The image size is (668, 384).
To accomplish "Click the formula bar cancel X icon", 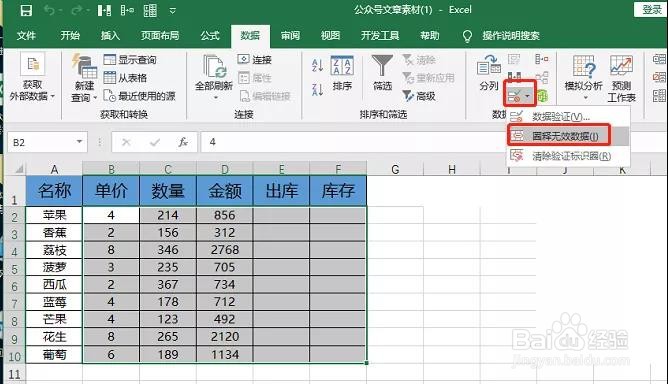I will click(126, 142).
